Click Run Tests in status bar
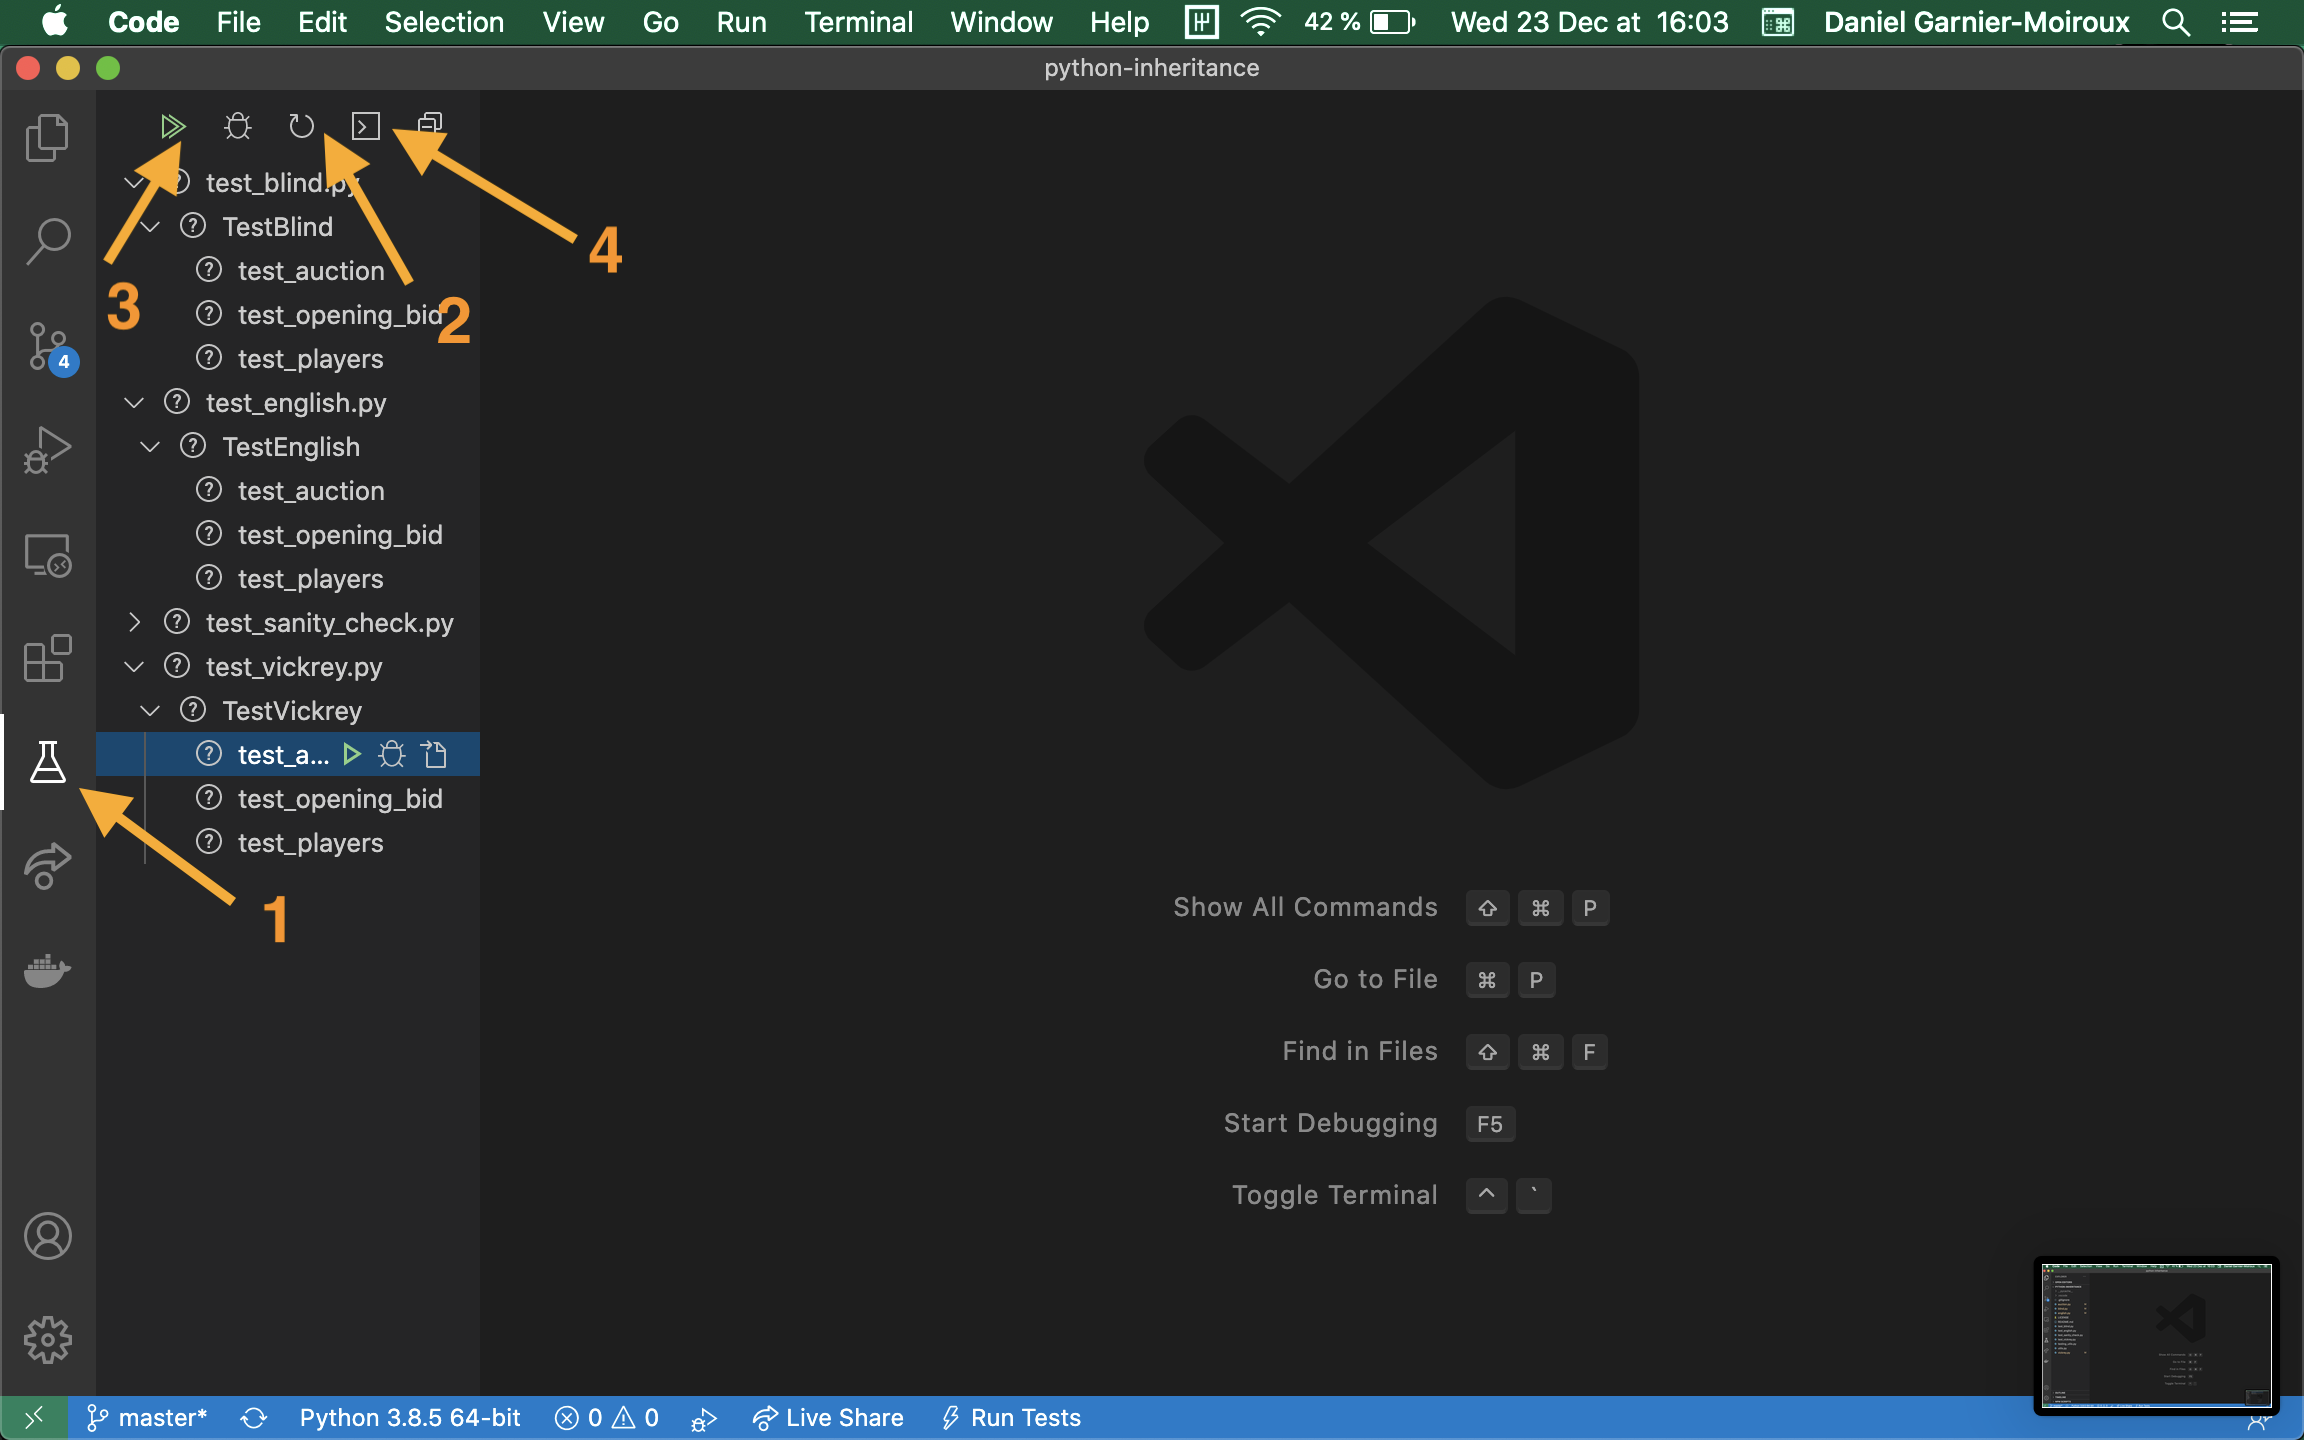 pyautogui.click(x=1012, y=1418)
